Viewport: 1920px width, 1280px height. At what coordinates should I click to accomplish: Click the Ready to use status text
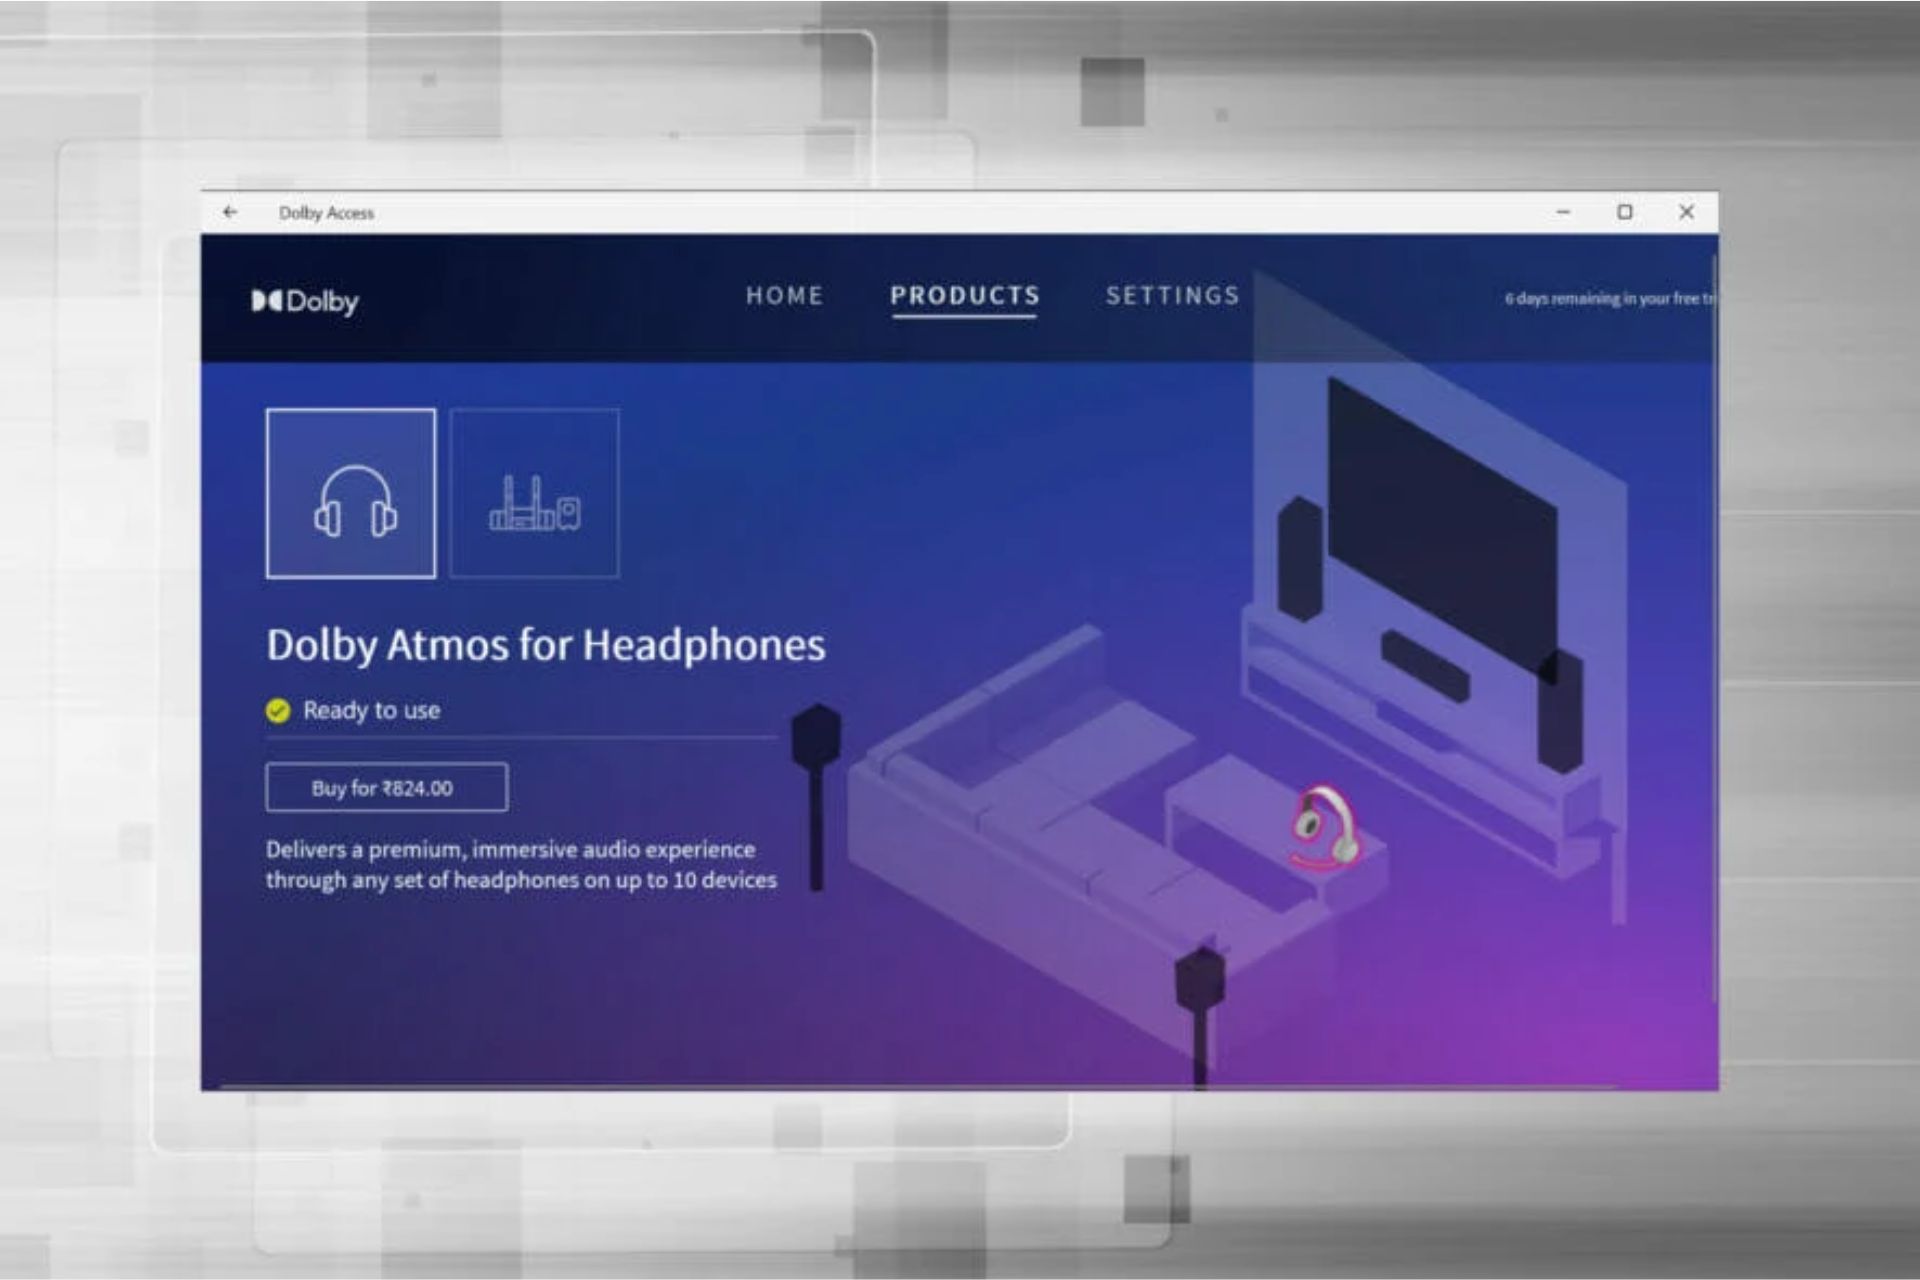(372, 710)
